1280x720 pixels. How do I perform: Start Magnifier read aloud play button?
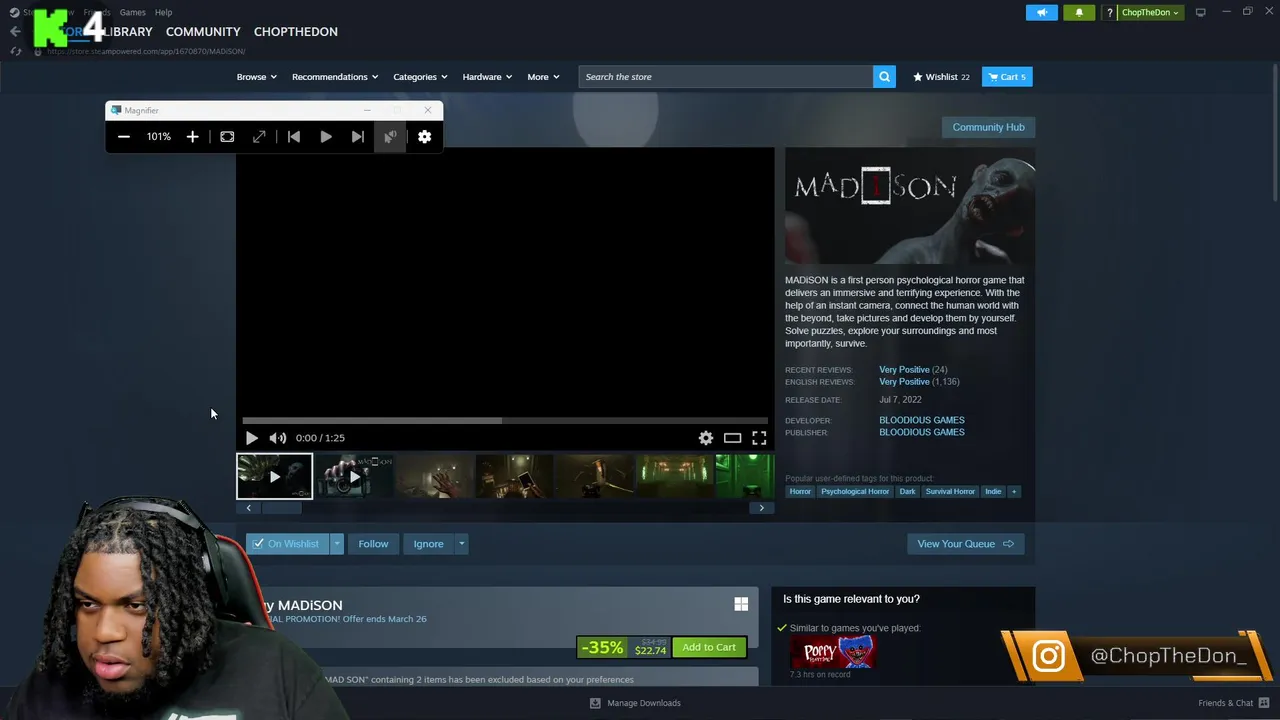tap(326, 137)
